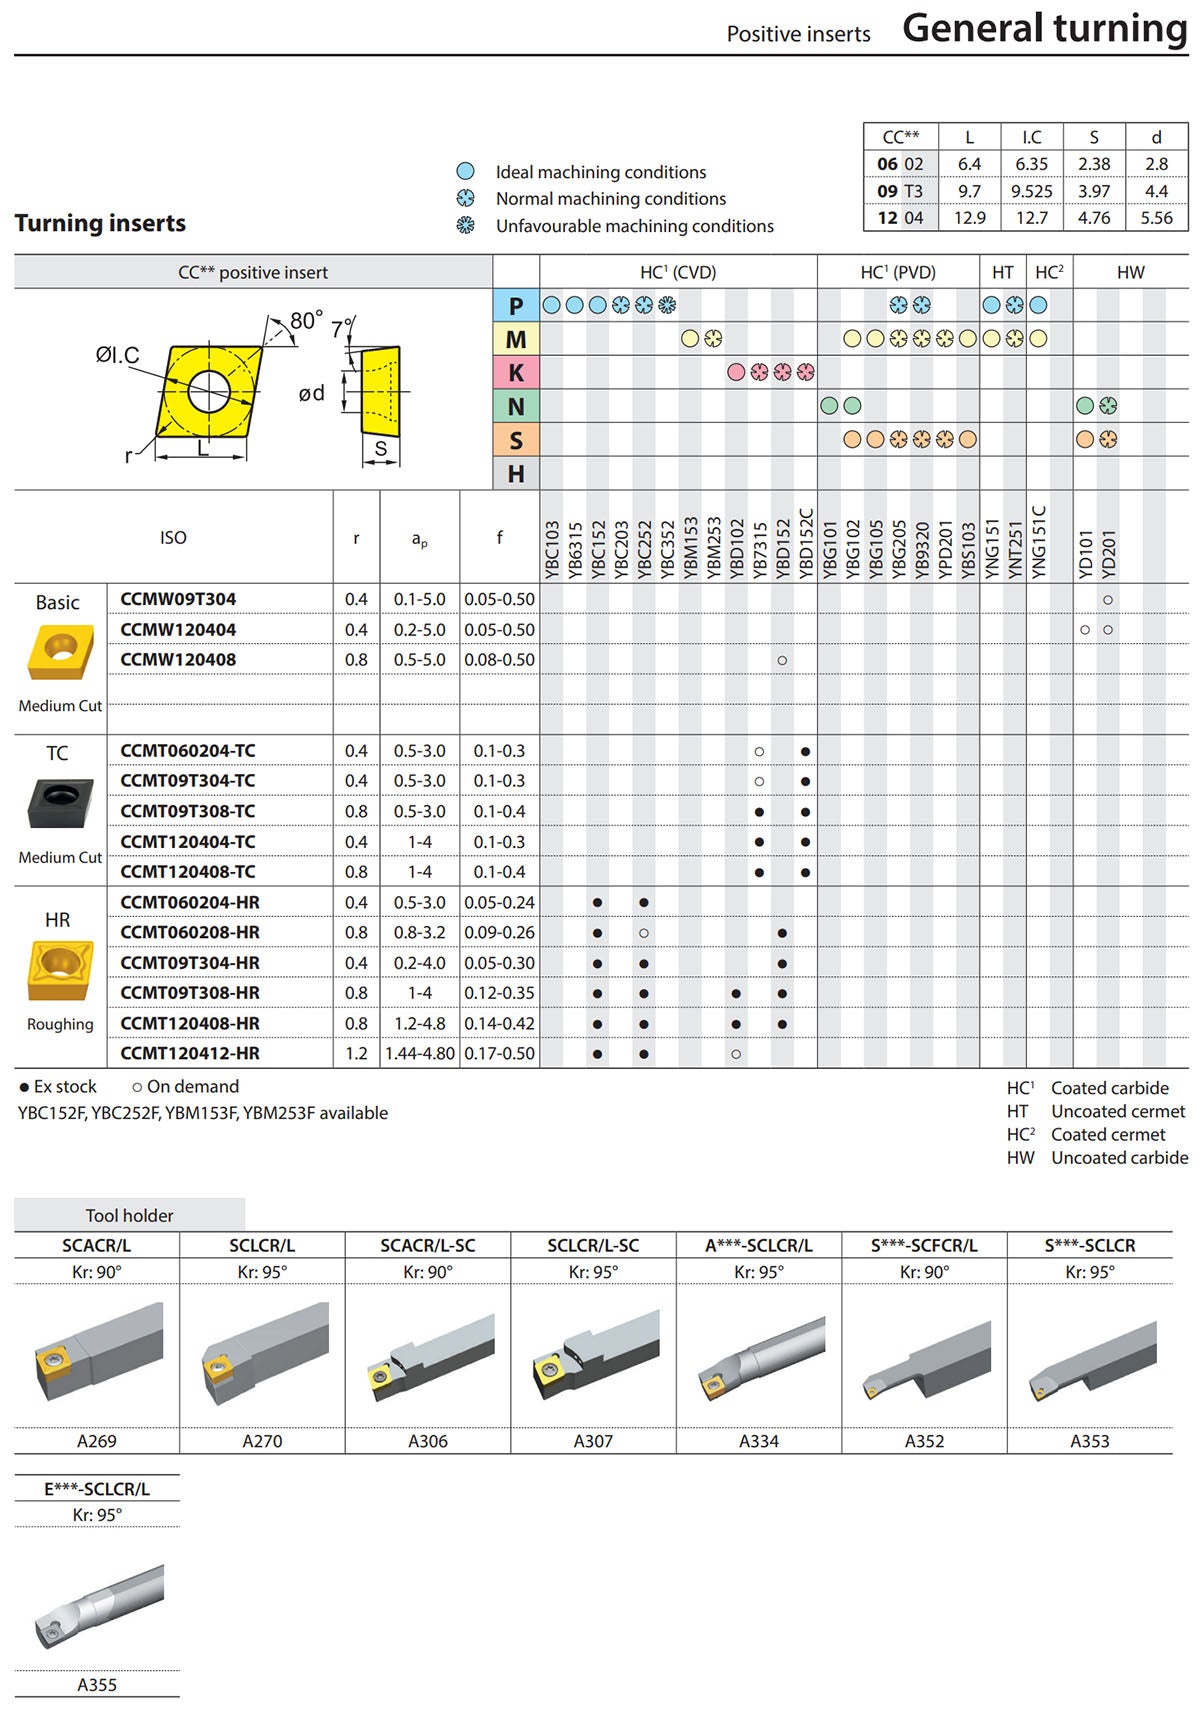
Task: Select the yellow Basic insert picture
Action: point(61,652)
